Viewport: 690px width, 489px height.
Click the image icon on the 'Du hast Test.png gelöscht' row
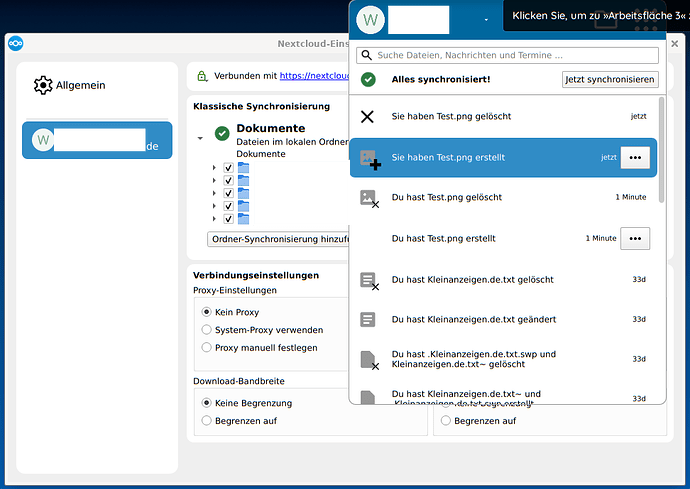pos(369,199)
